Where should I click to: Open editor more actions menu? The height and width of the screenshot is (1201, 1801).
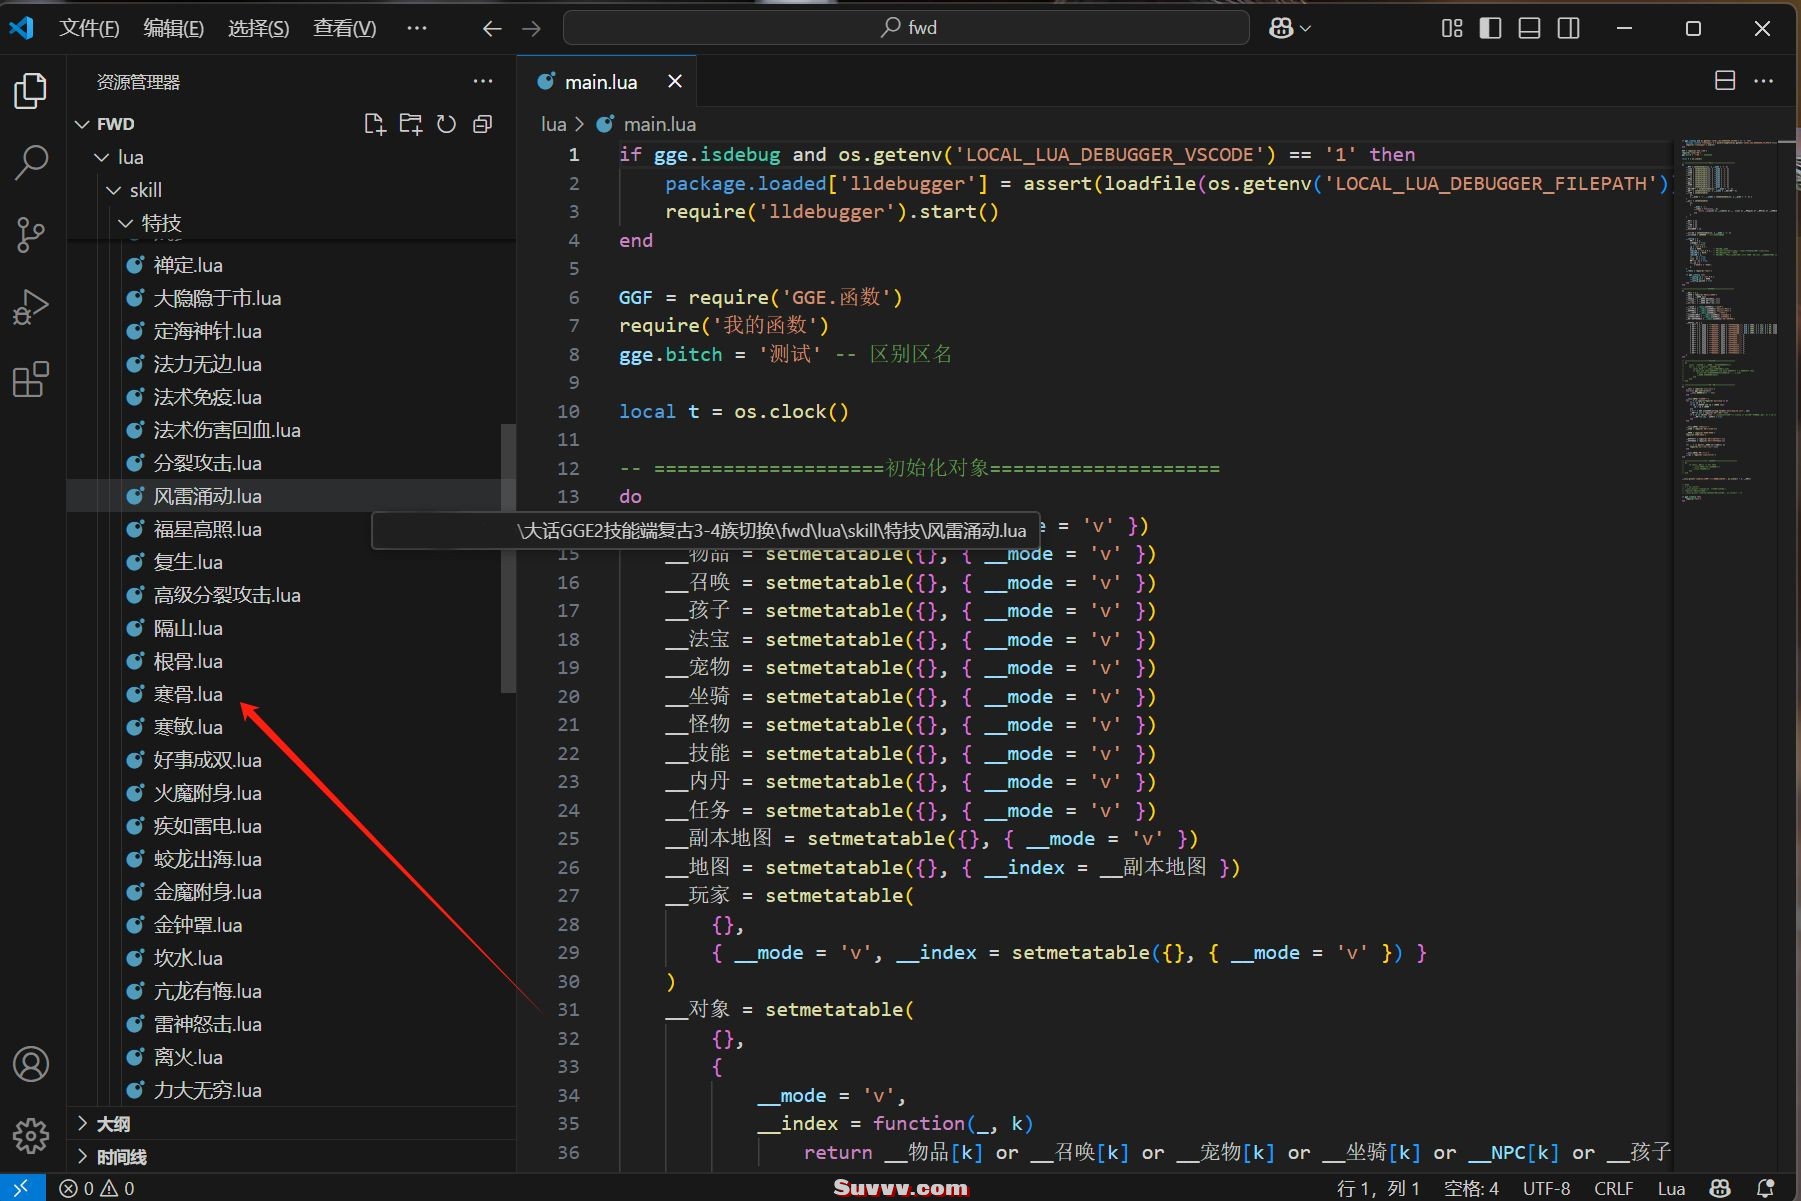pos(1763,81)
